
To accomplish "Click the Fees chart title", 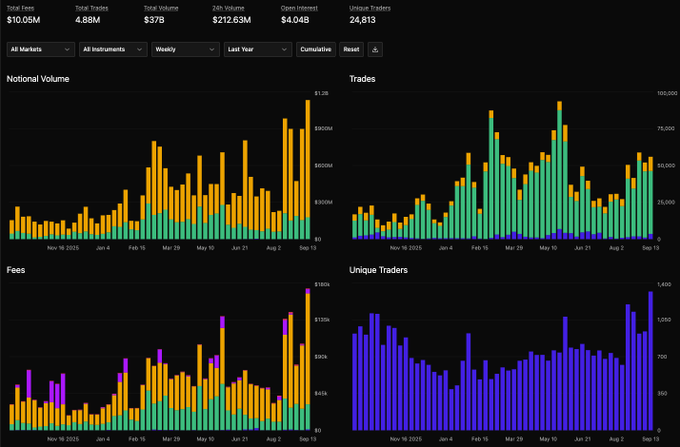I will (16, 270).
